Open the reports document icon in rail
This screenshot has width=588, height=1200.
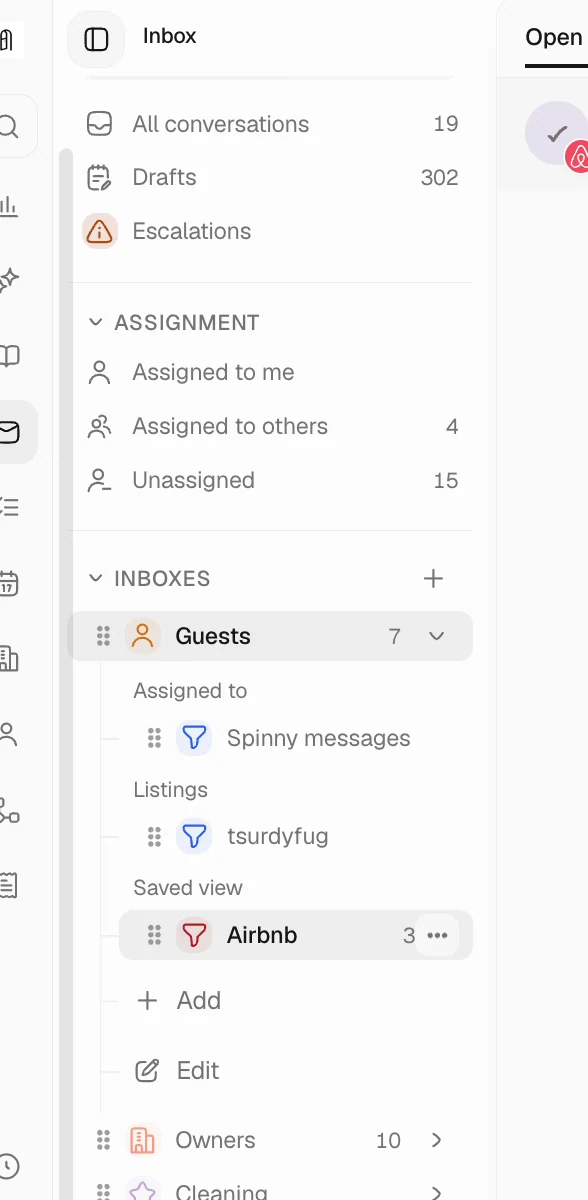9,885
